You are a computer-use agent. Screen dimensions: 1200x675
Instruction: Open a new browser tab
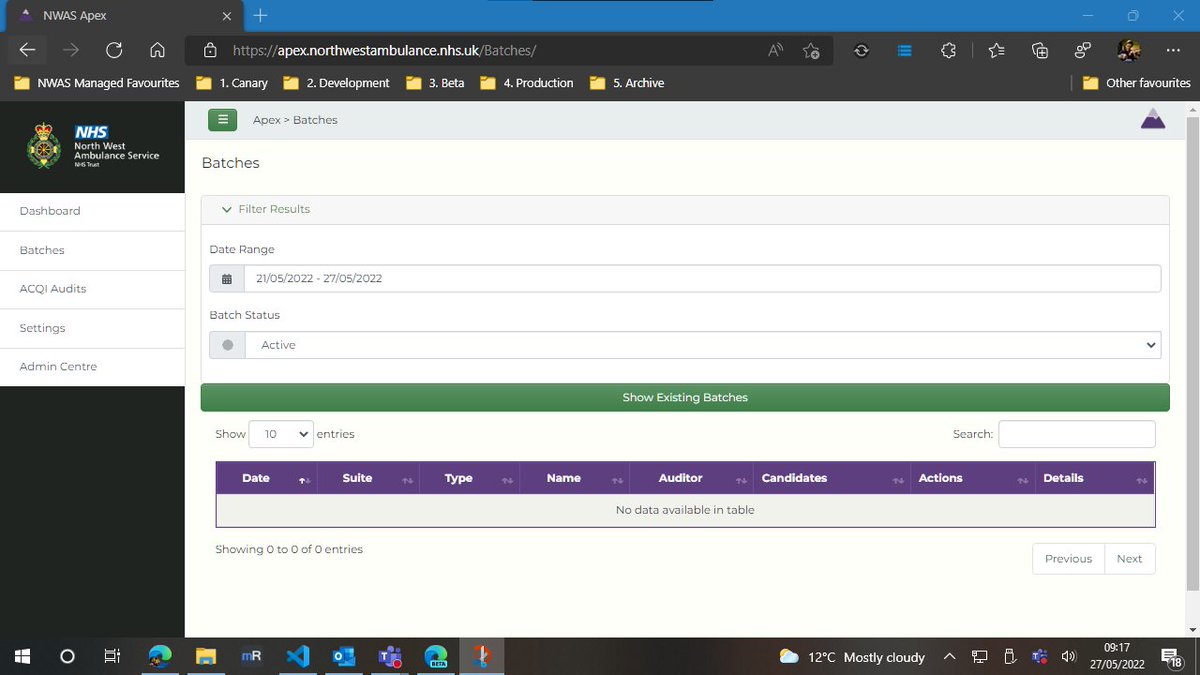260,15
